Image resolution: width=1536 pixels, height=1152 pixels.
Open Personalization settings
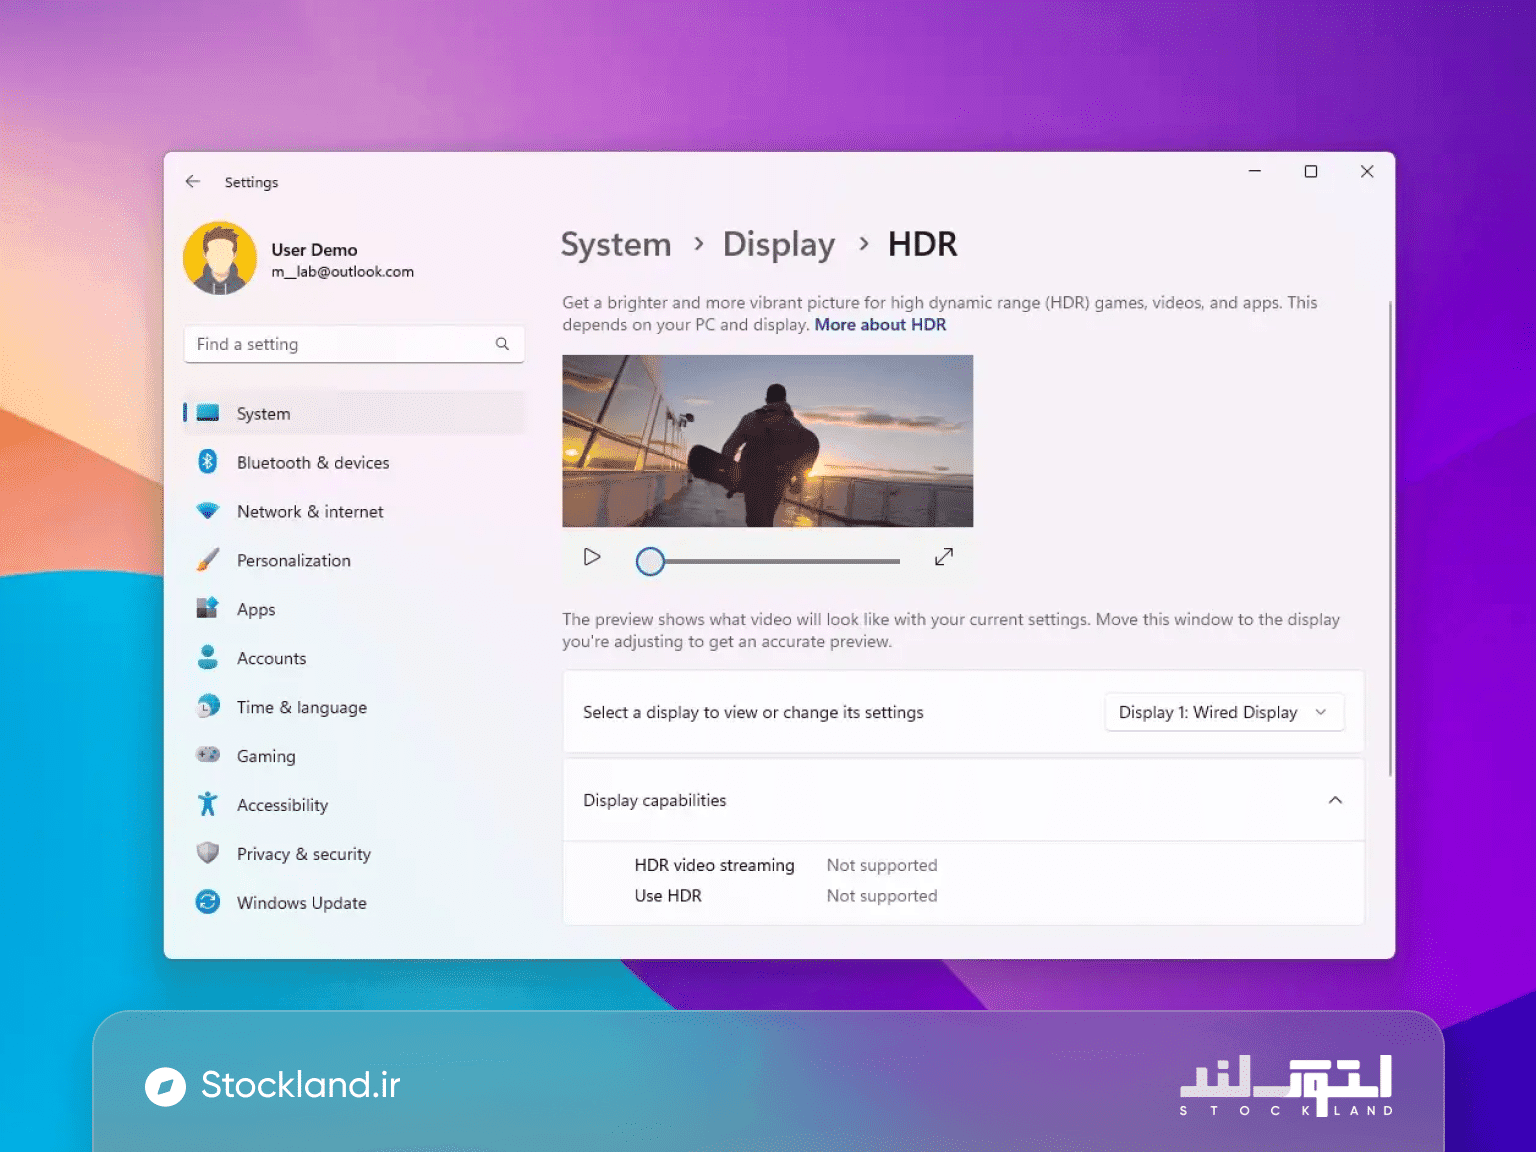(x=354, y=560)
